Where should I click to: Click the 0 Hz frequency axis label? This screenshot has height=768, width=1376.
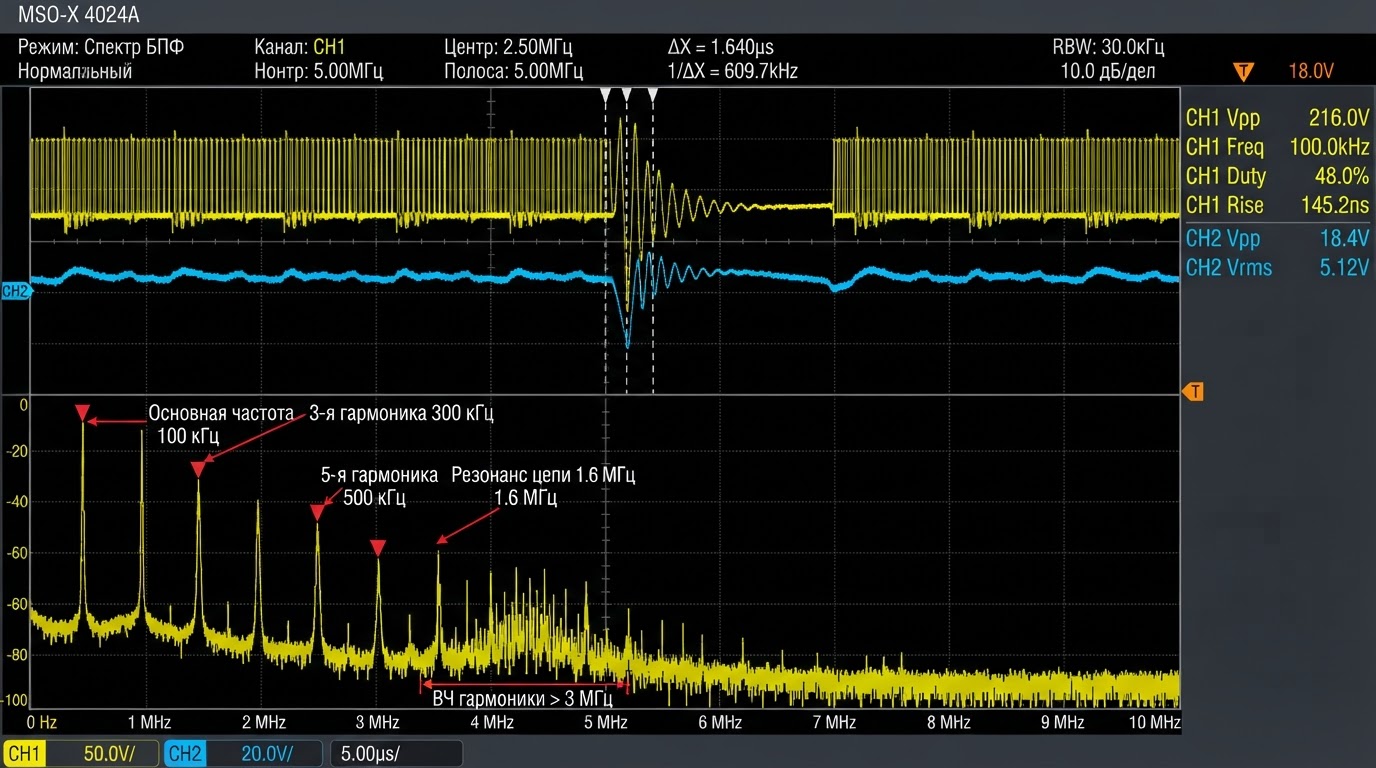[41, 722]
